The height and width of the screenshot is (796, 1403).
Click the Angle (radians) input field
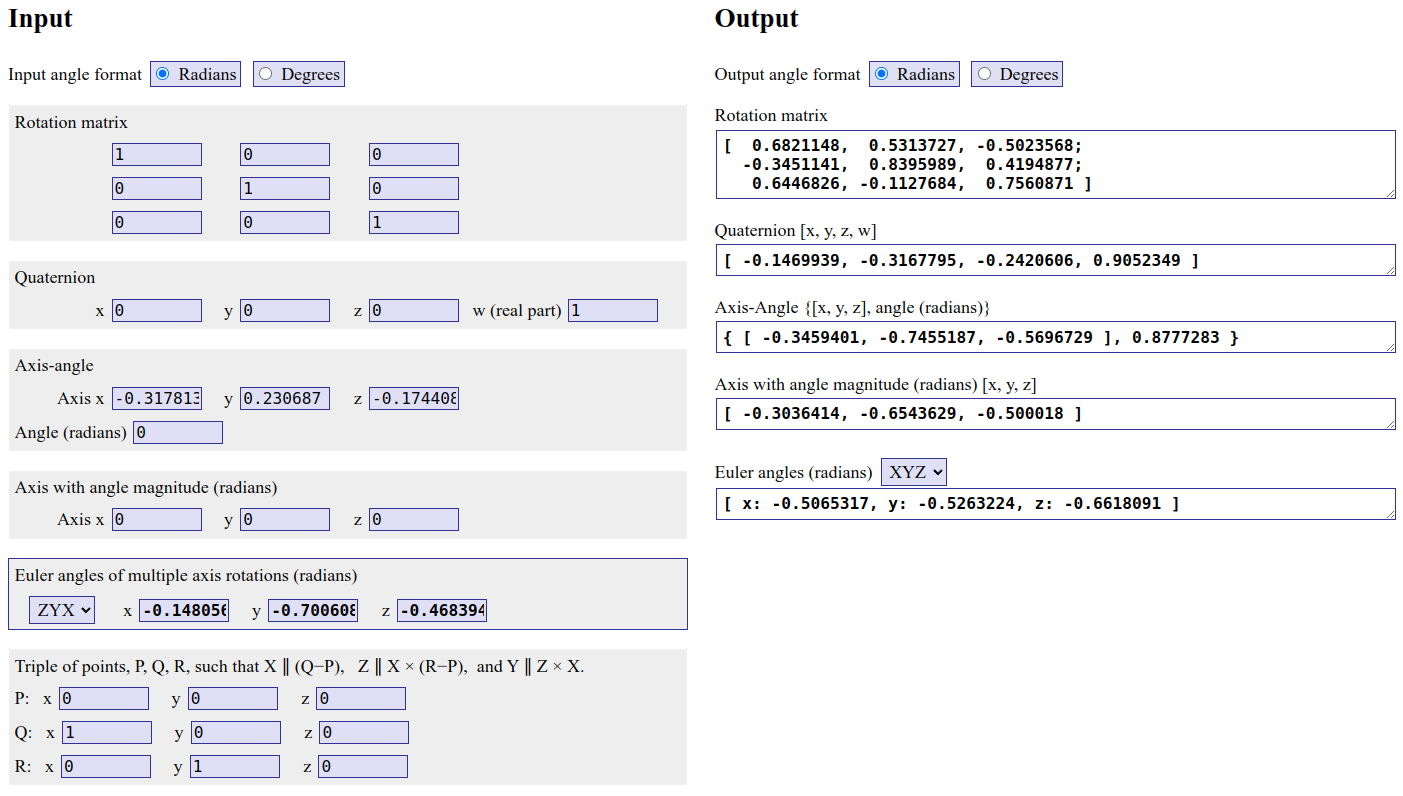point(178,432)
